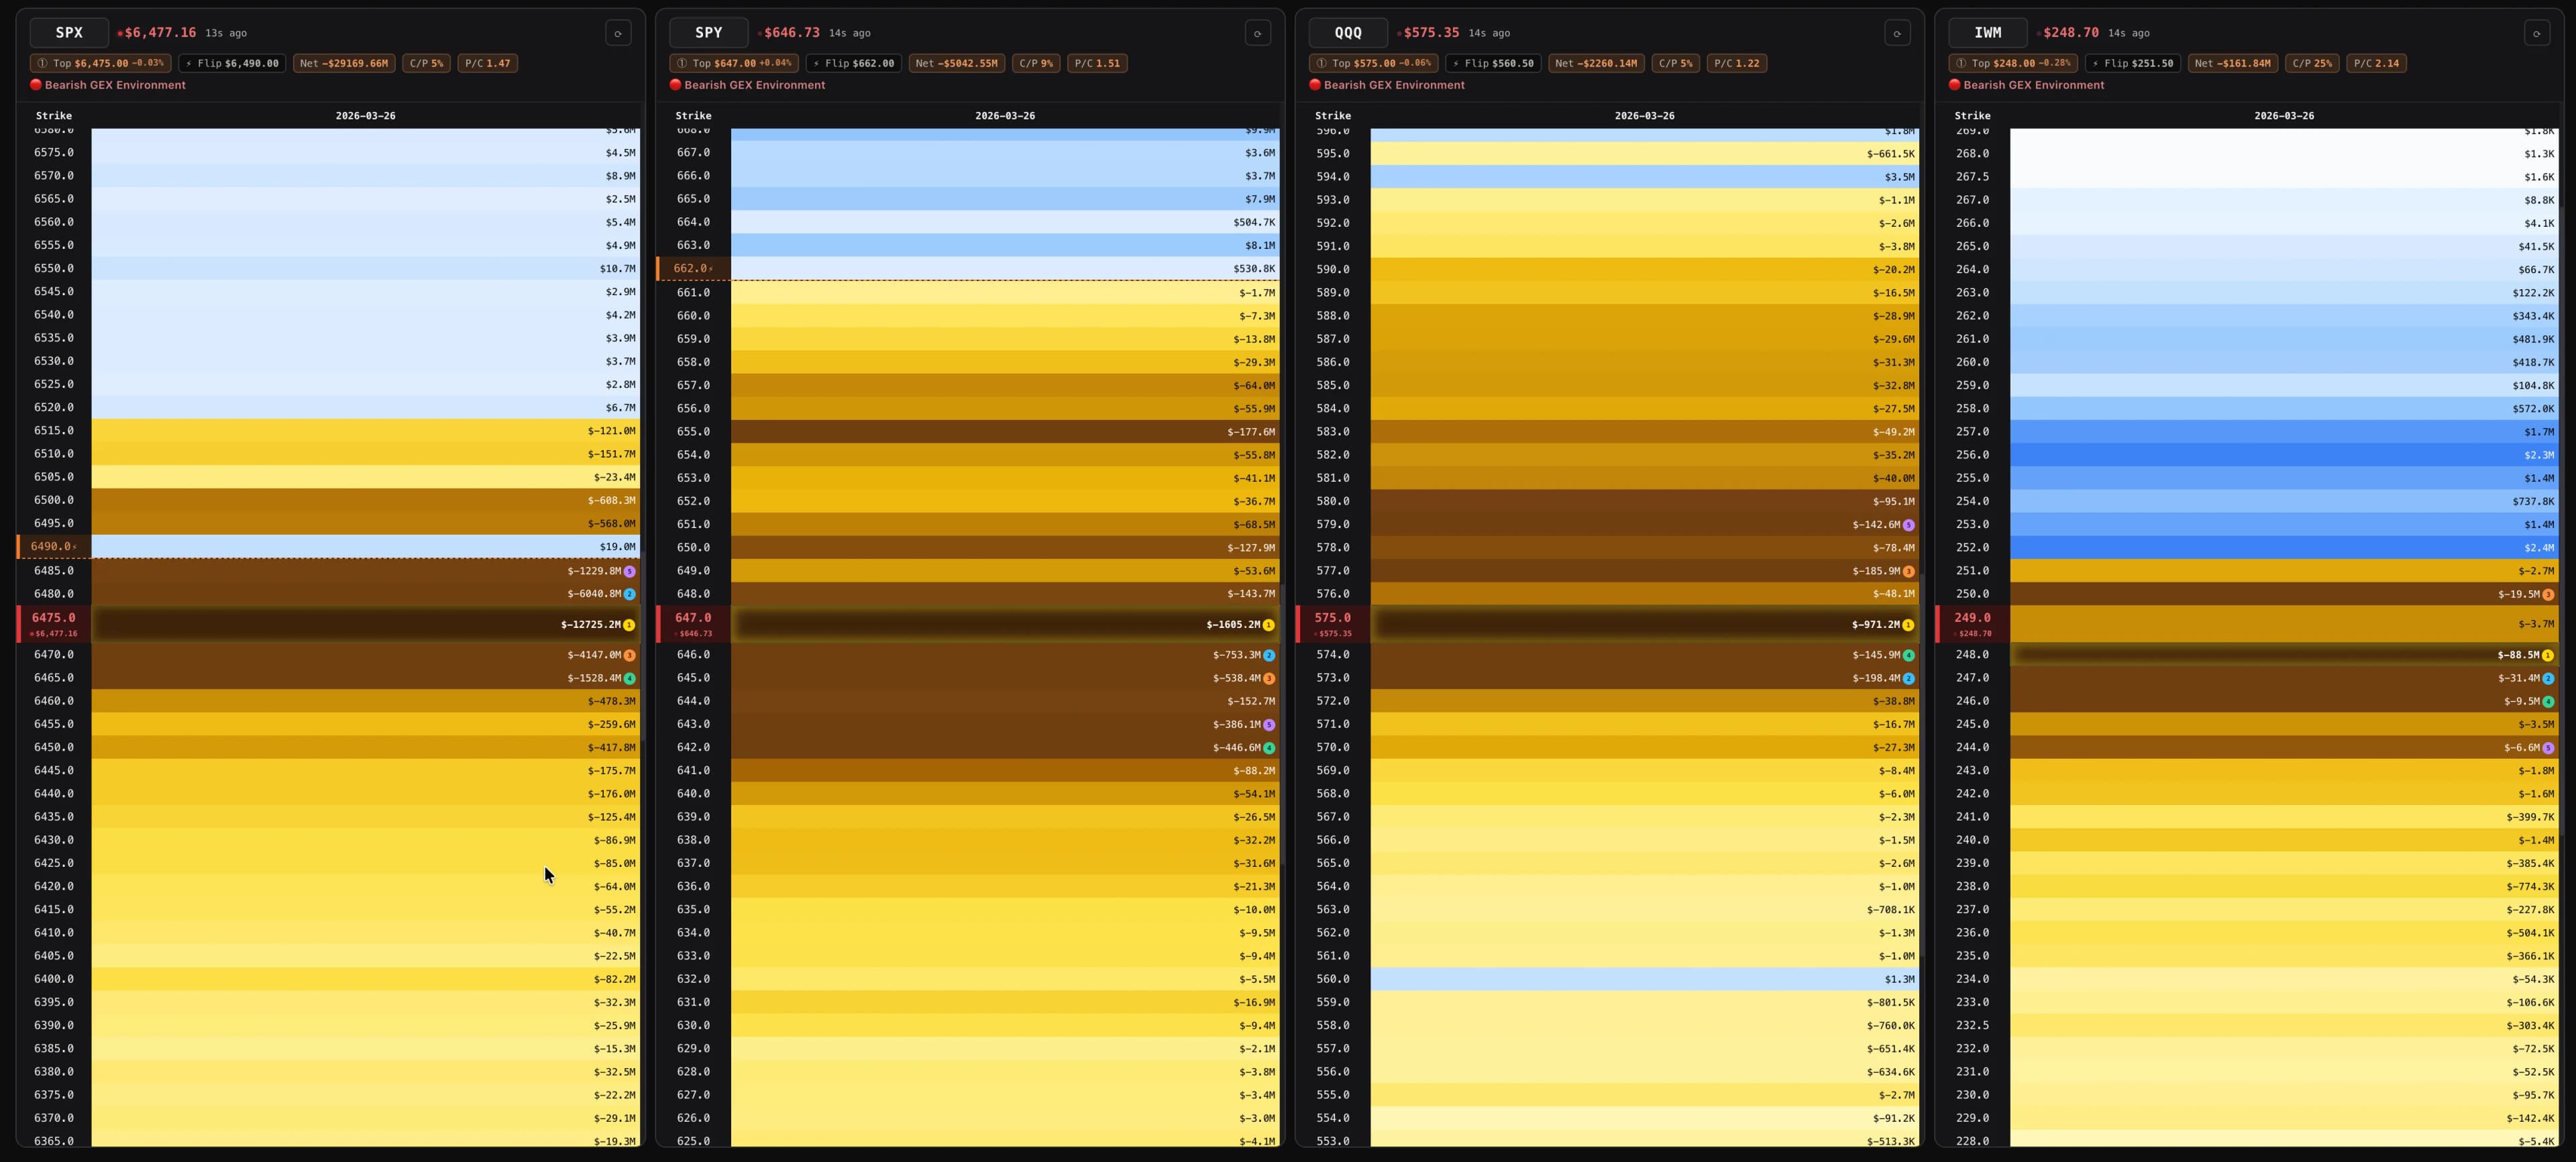
Task: Click the SPX Top $6,475.00 badge
Action: point(100,63)
